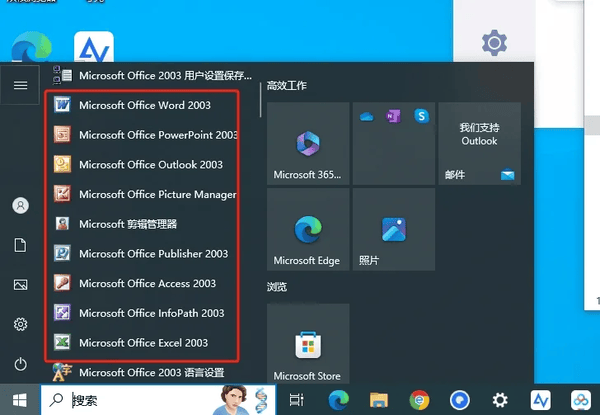Click the 高效工作 group heading
This screenshot has width=600, height=415.
(287, 86)
